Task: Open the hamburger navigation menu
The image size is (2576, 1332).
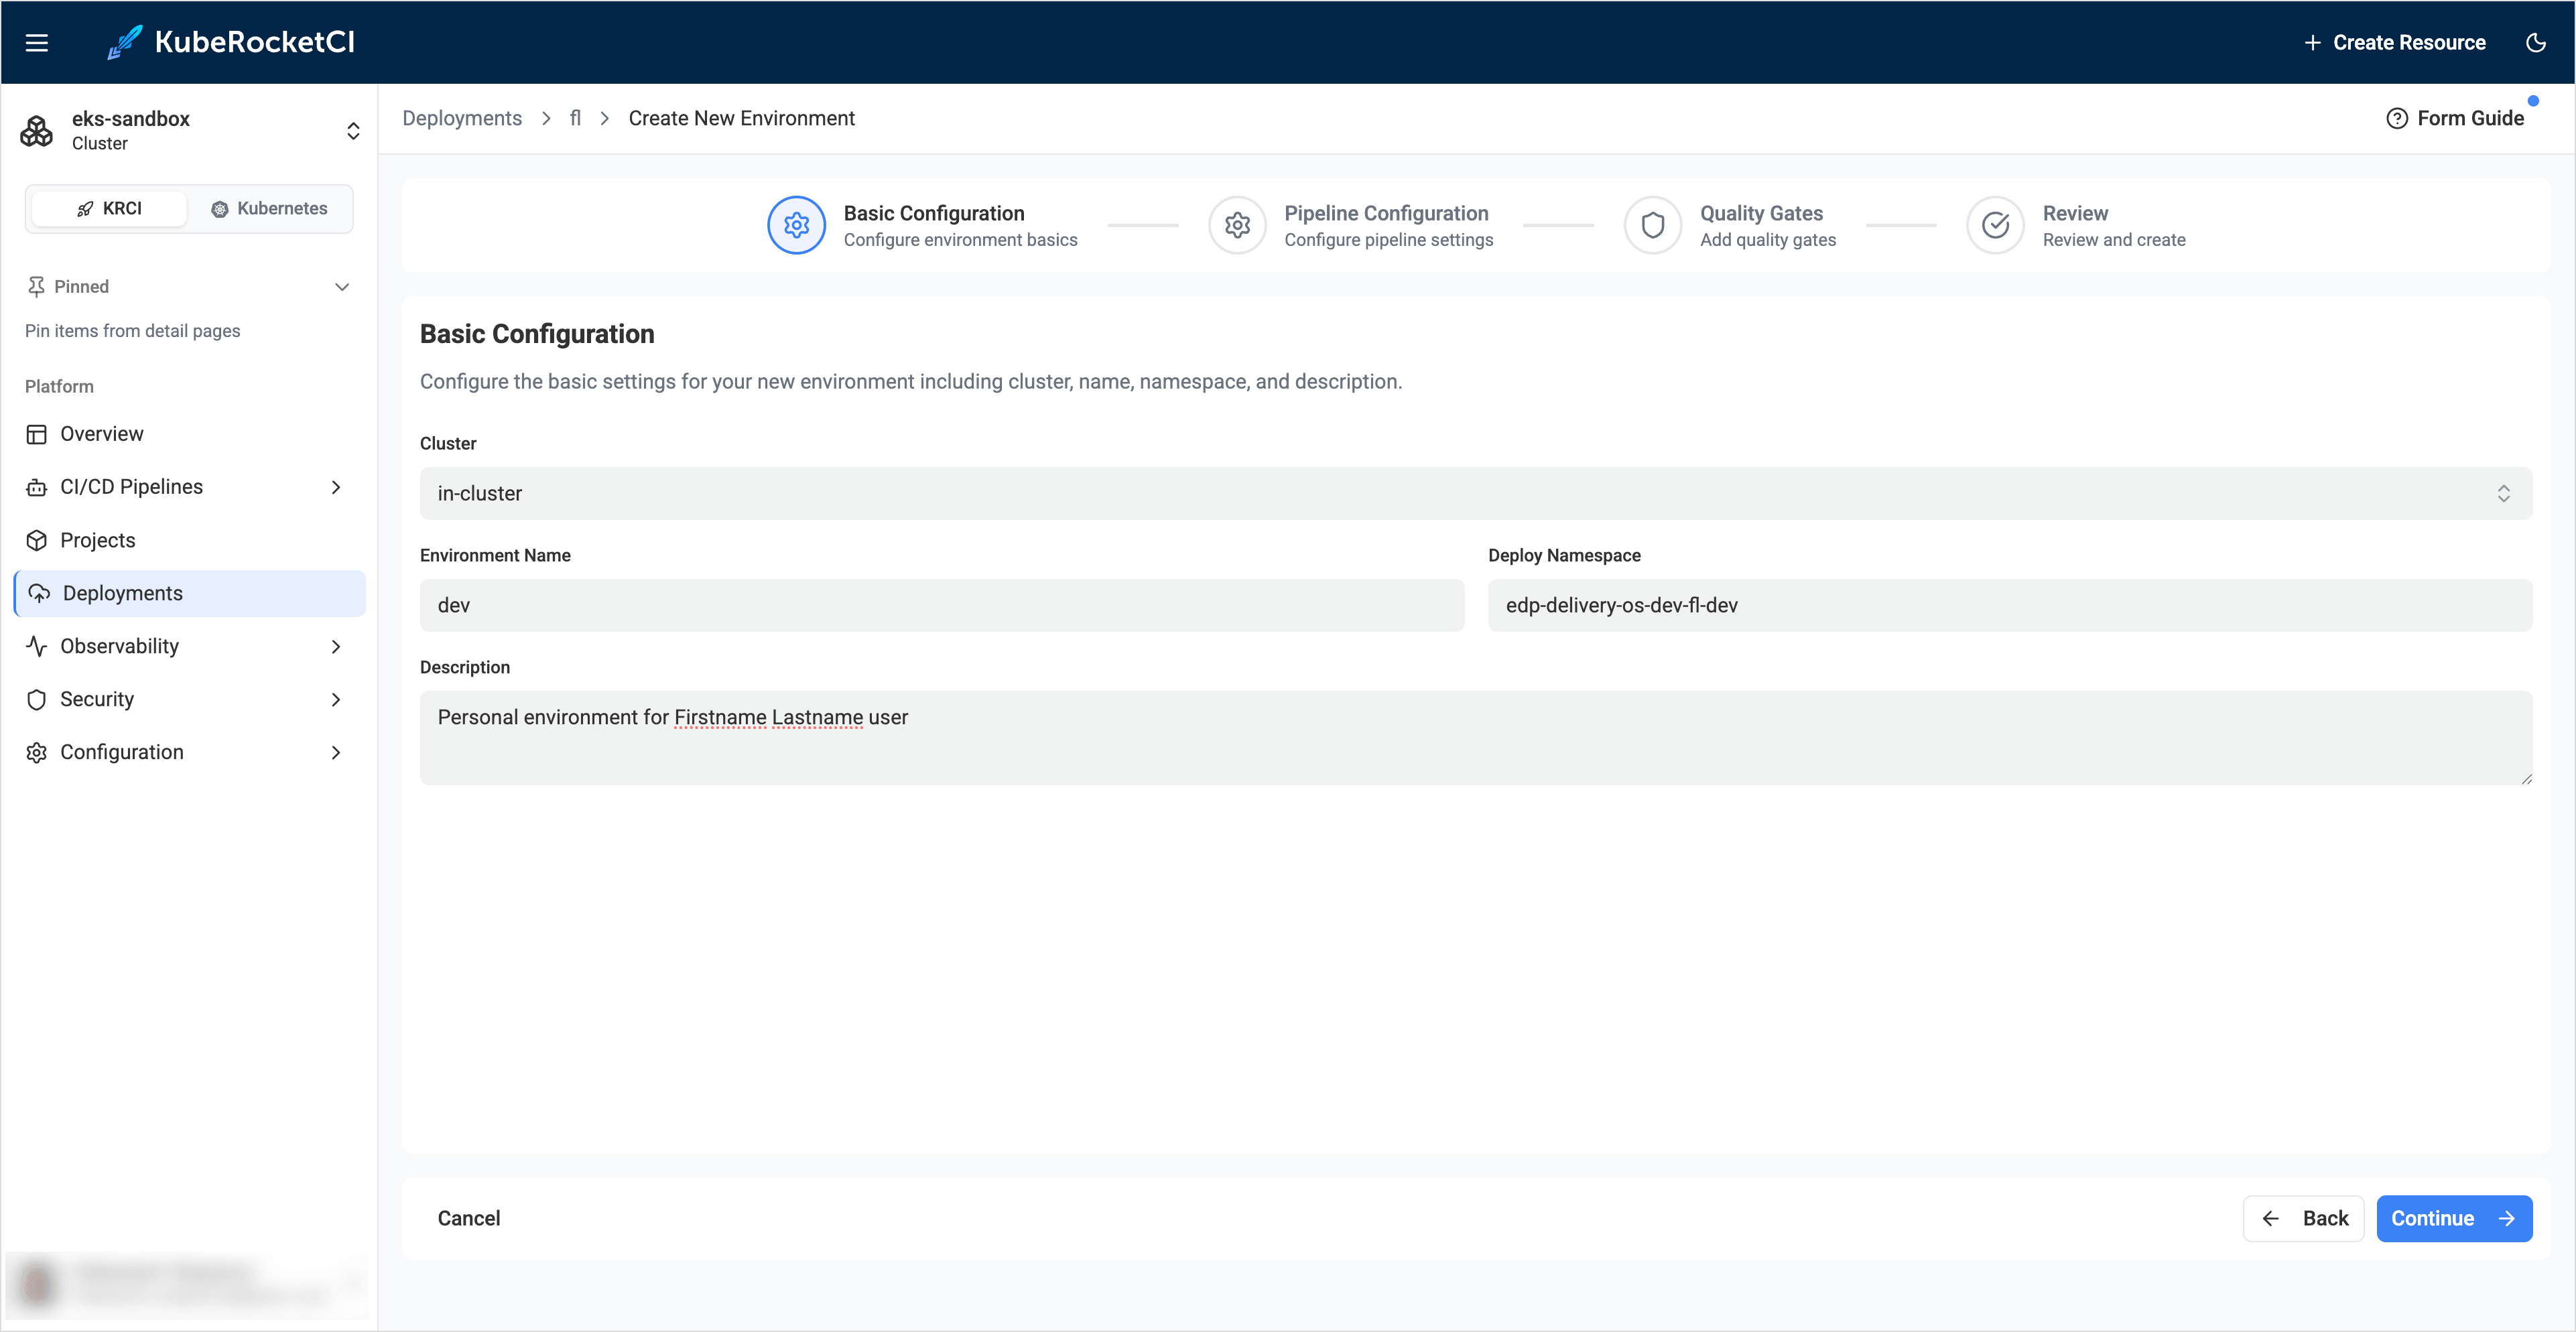Action: (37, 42)
